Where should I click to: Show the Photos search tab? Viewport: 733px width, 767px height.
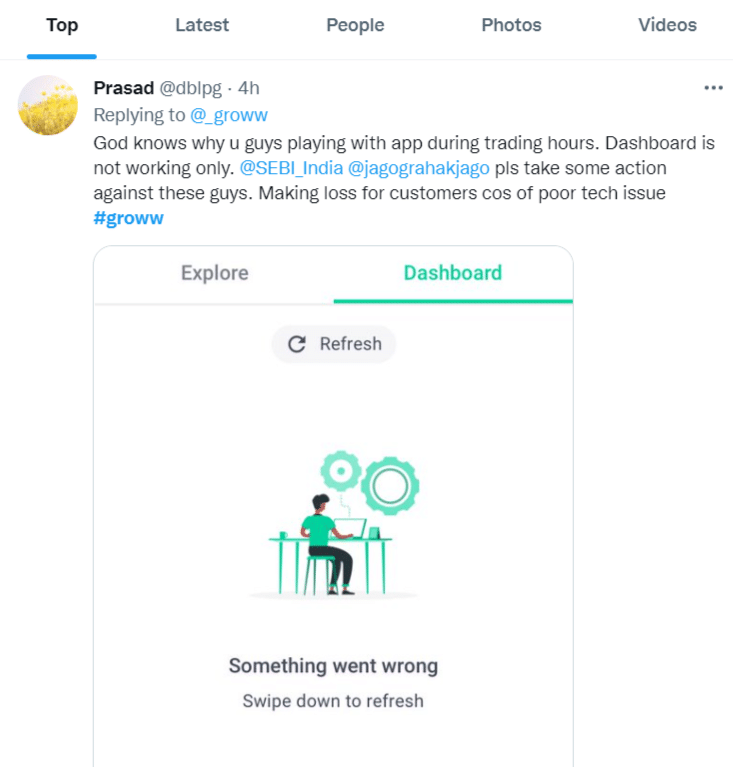511,26
